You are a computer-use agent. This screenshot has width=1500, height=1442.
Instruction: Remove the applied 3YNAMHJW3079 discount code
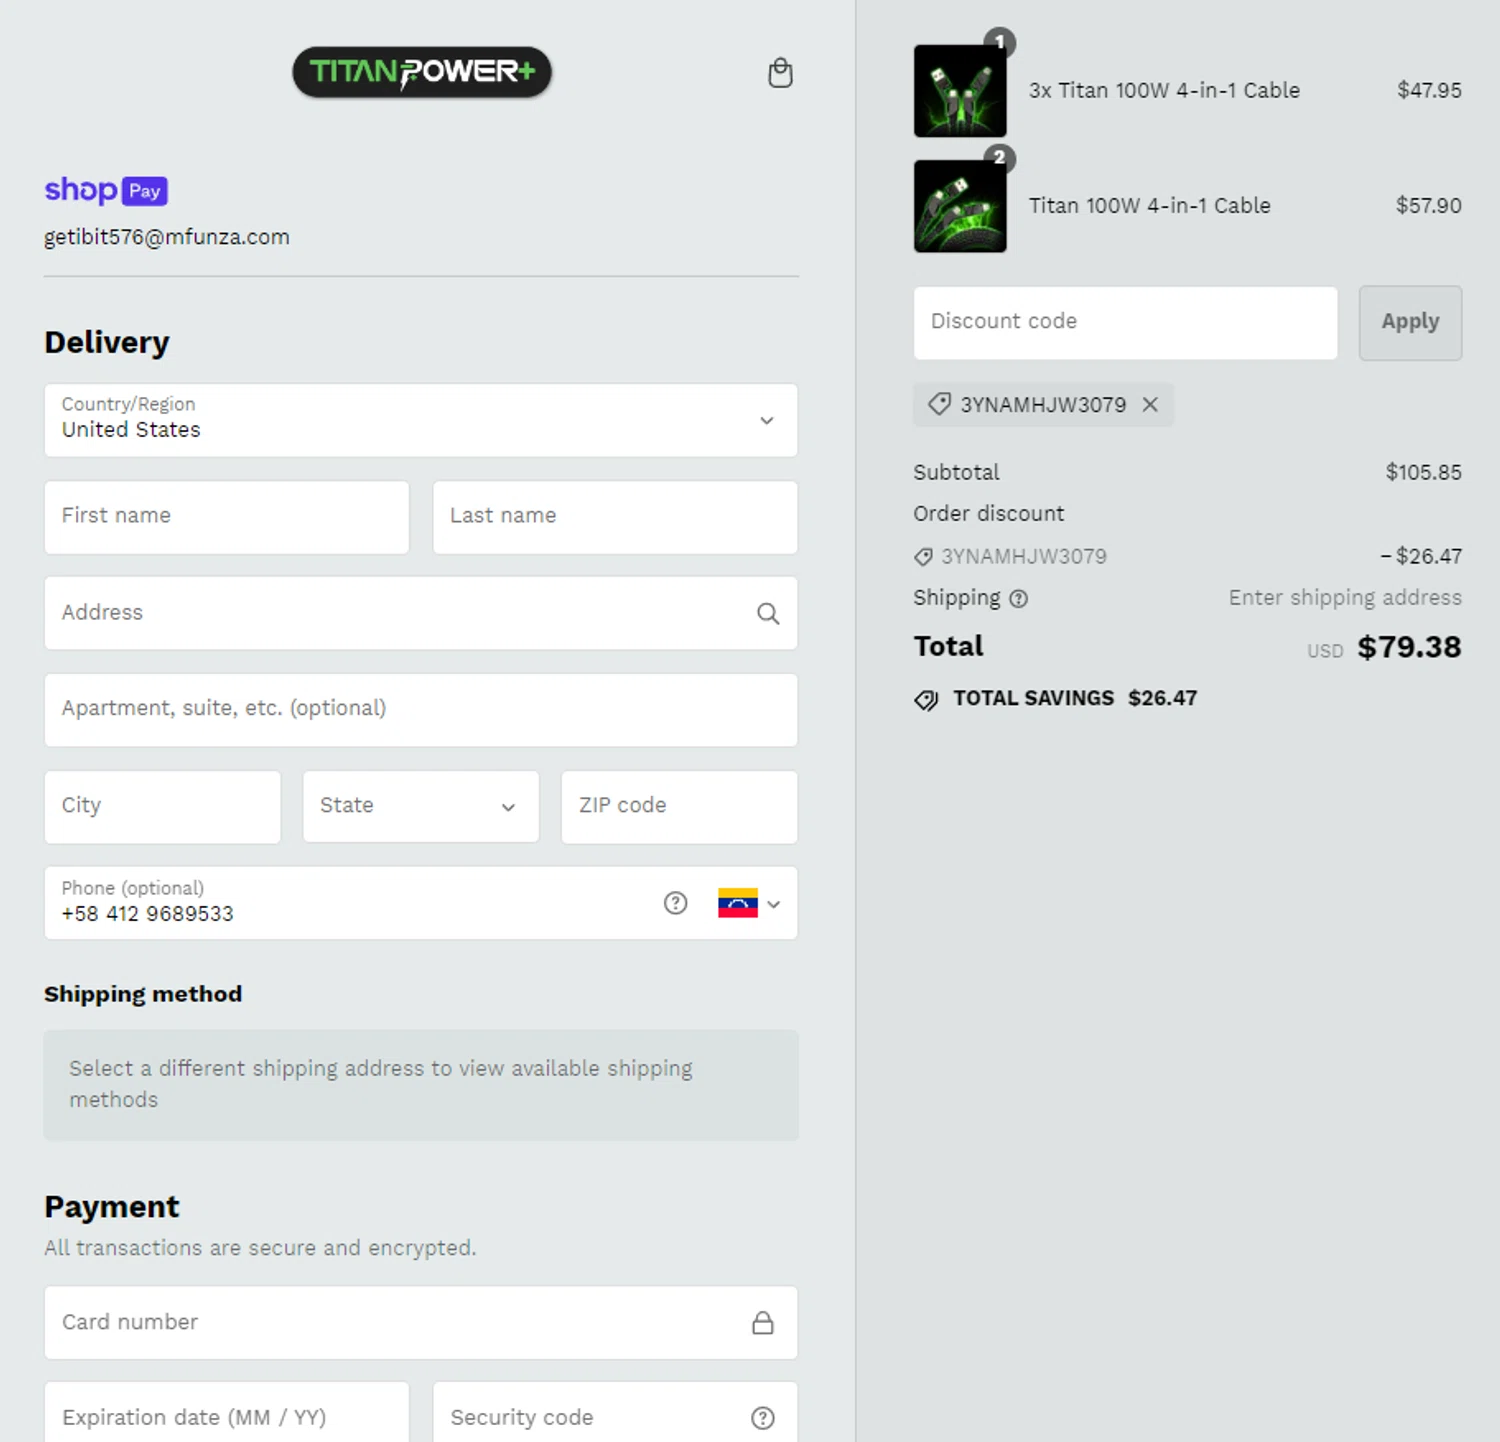tap(1150, 404)
